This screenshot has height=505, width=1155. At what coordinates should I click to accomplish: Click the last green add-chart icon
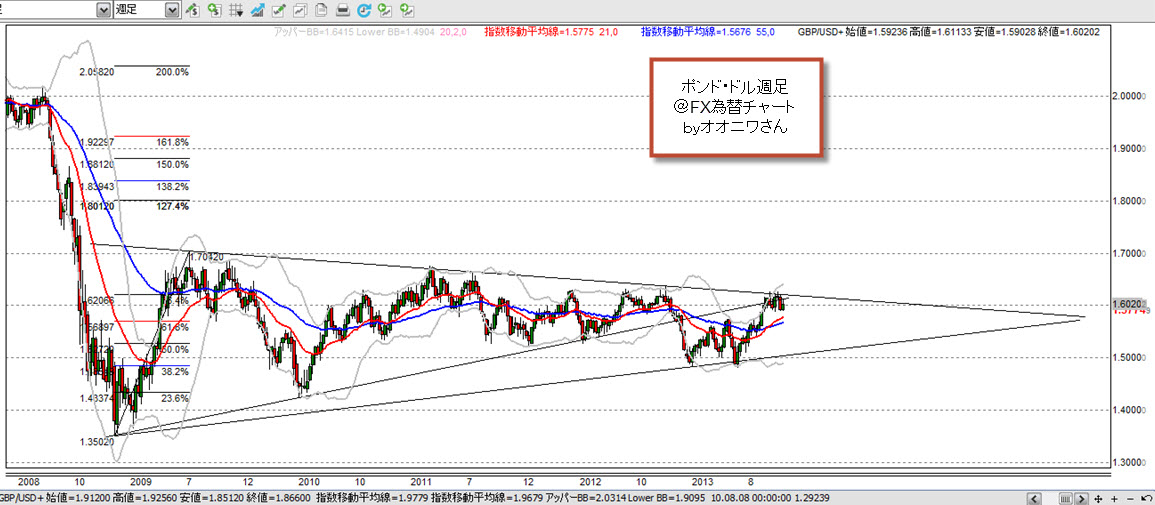click(406, 10)
